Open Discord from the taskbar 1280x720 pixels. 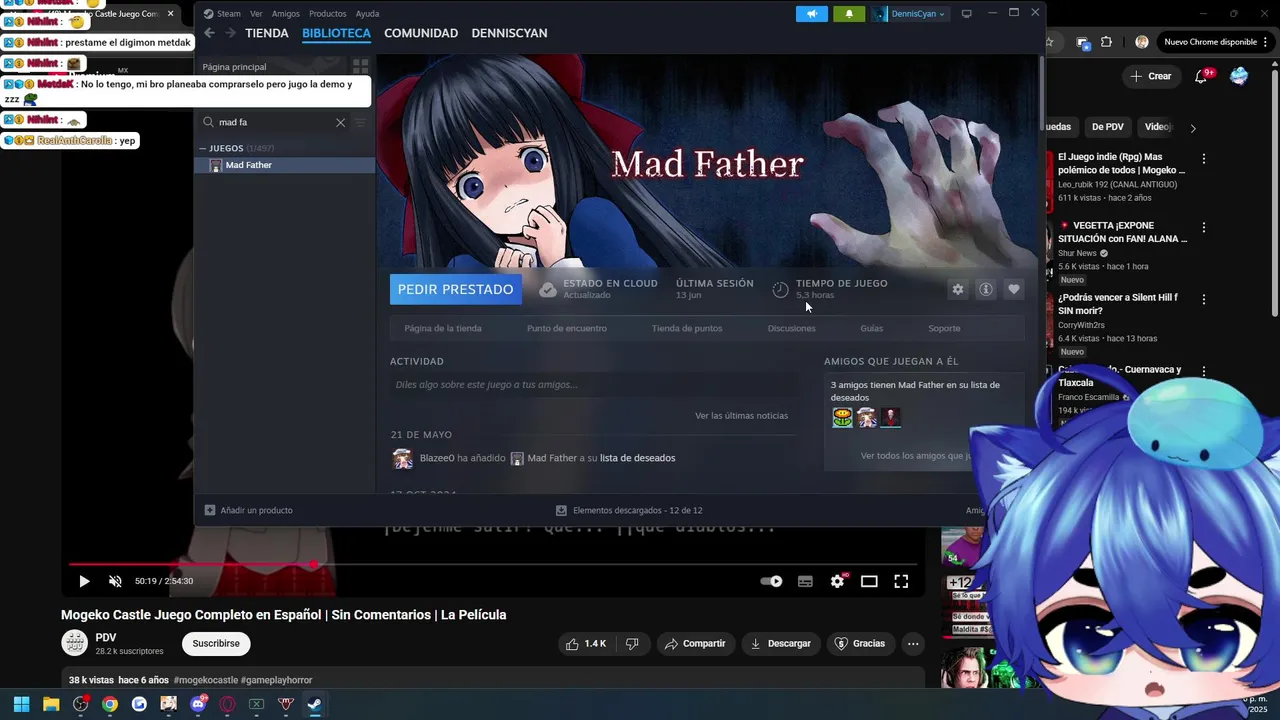[198, 704]
